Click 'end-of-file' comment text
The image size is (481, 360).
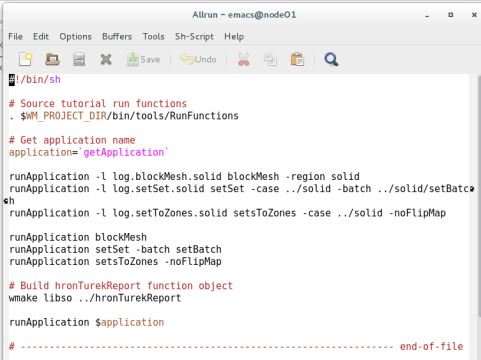431,347
